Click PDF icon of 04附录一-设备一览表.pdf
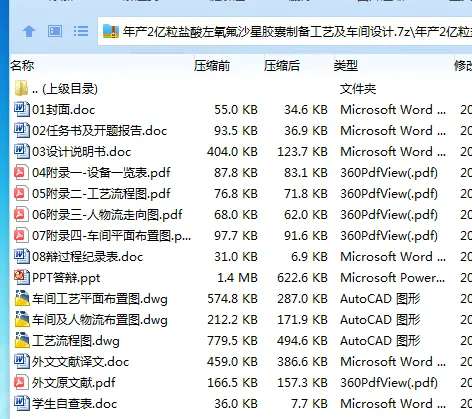 point(21,172)
